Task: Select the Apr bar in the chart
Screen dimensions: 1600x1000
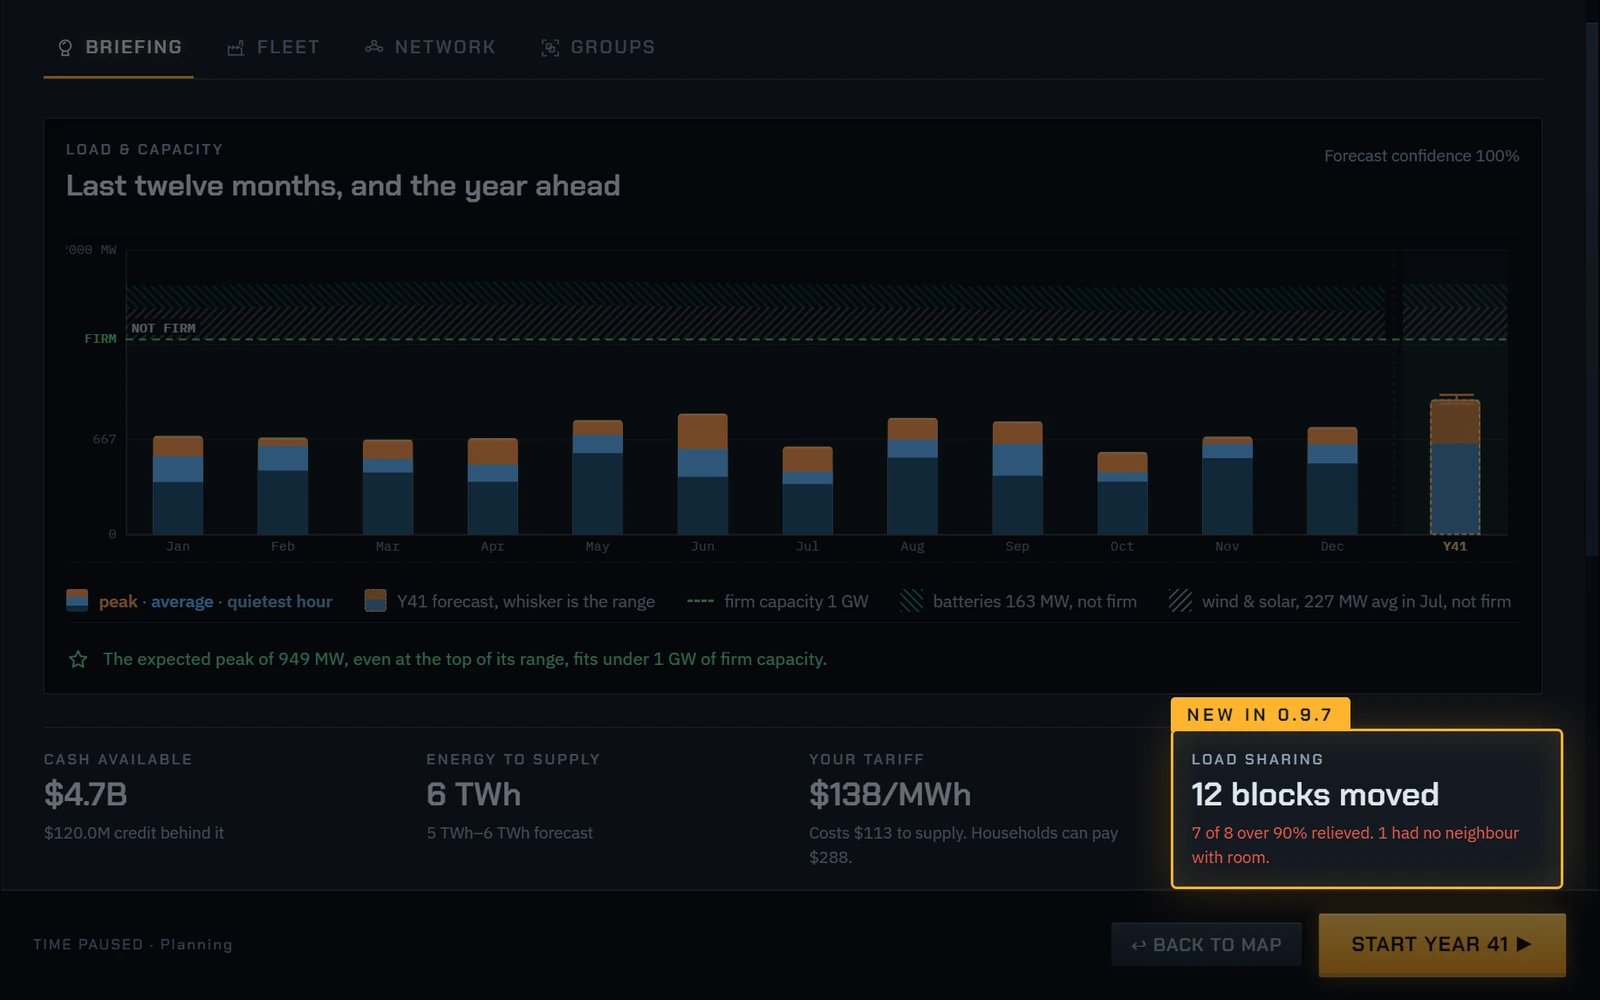Action: pos(493,486)
